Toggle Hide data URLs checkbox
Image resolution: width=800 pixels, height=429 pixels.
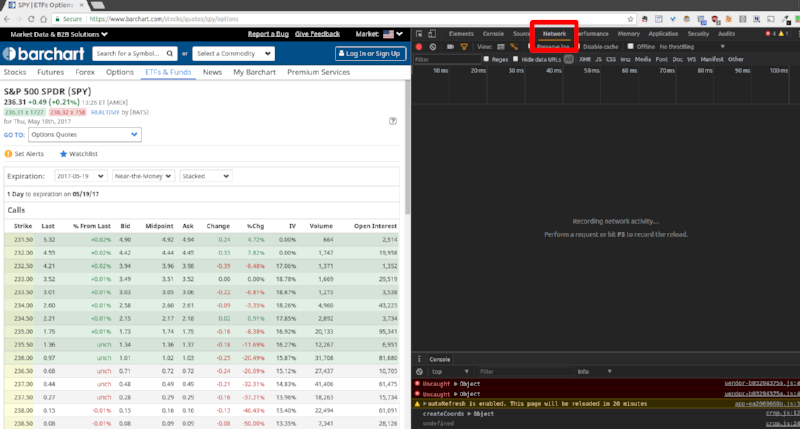[x=516, y=59]
